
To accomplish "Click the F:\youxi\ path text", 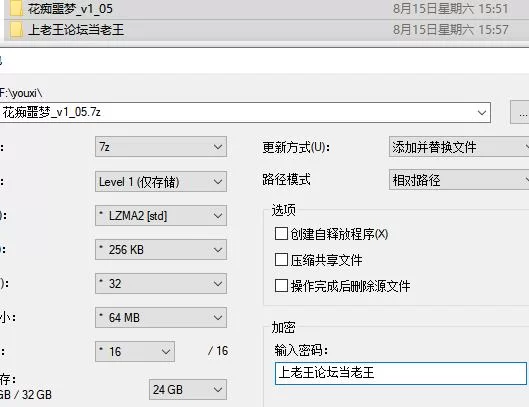I will tap(21, 93).
